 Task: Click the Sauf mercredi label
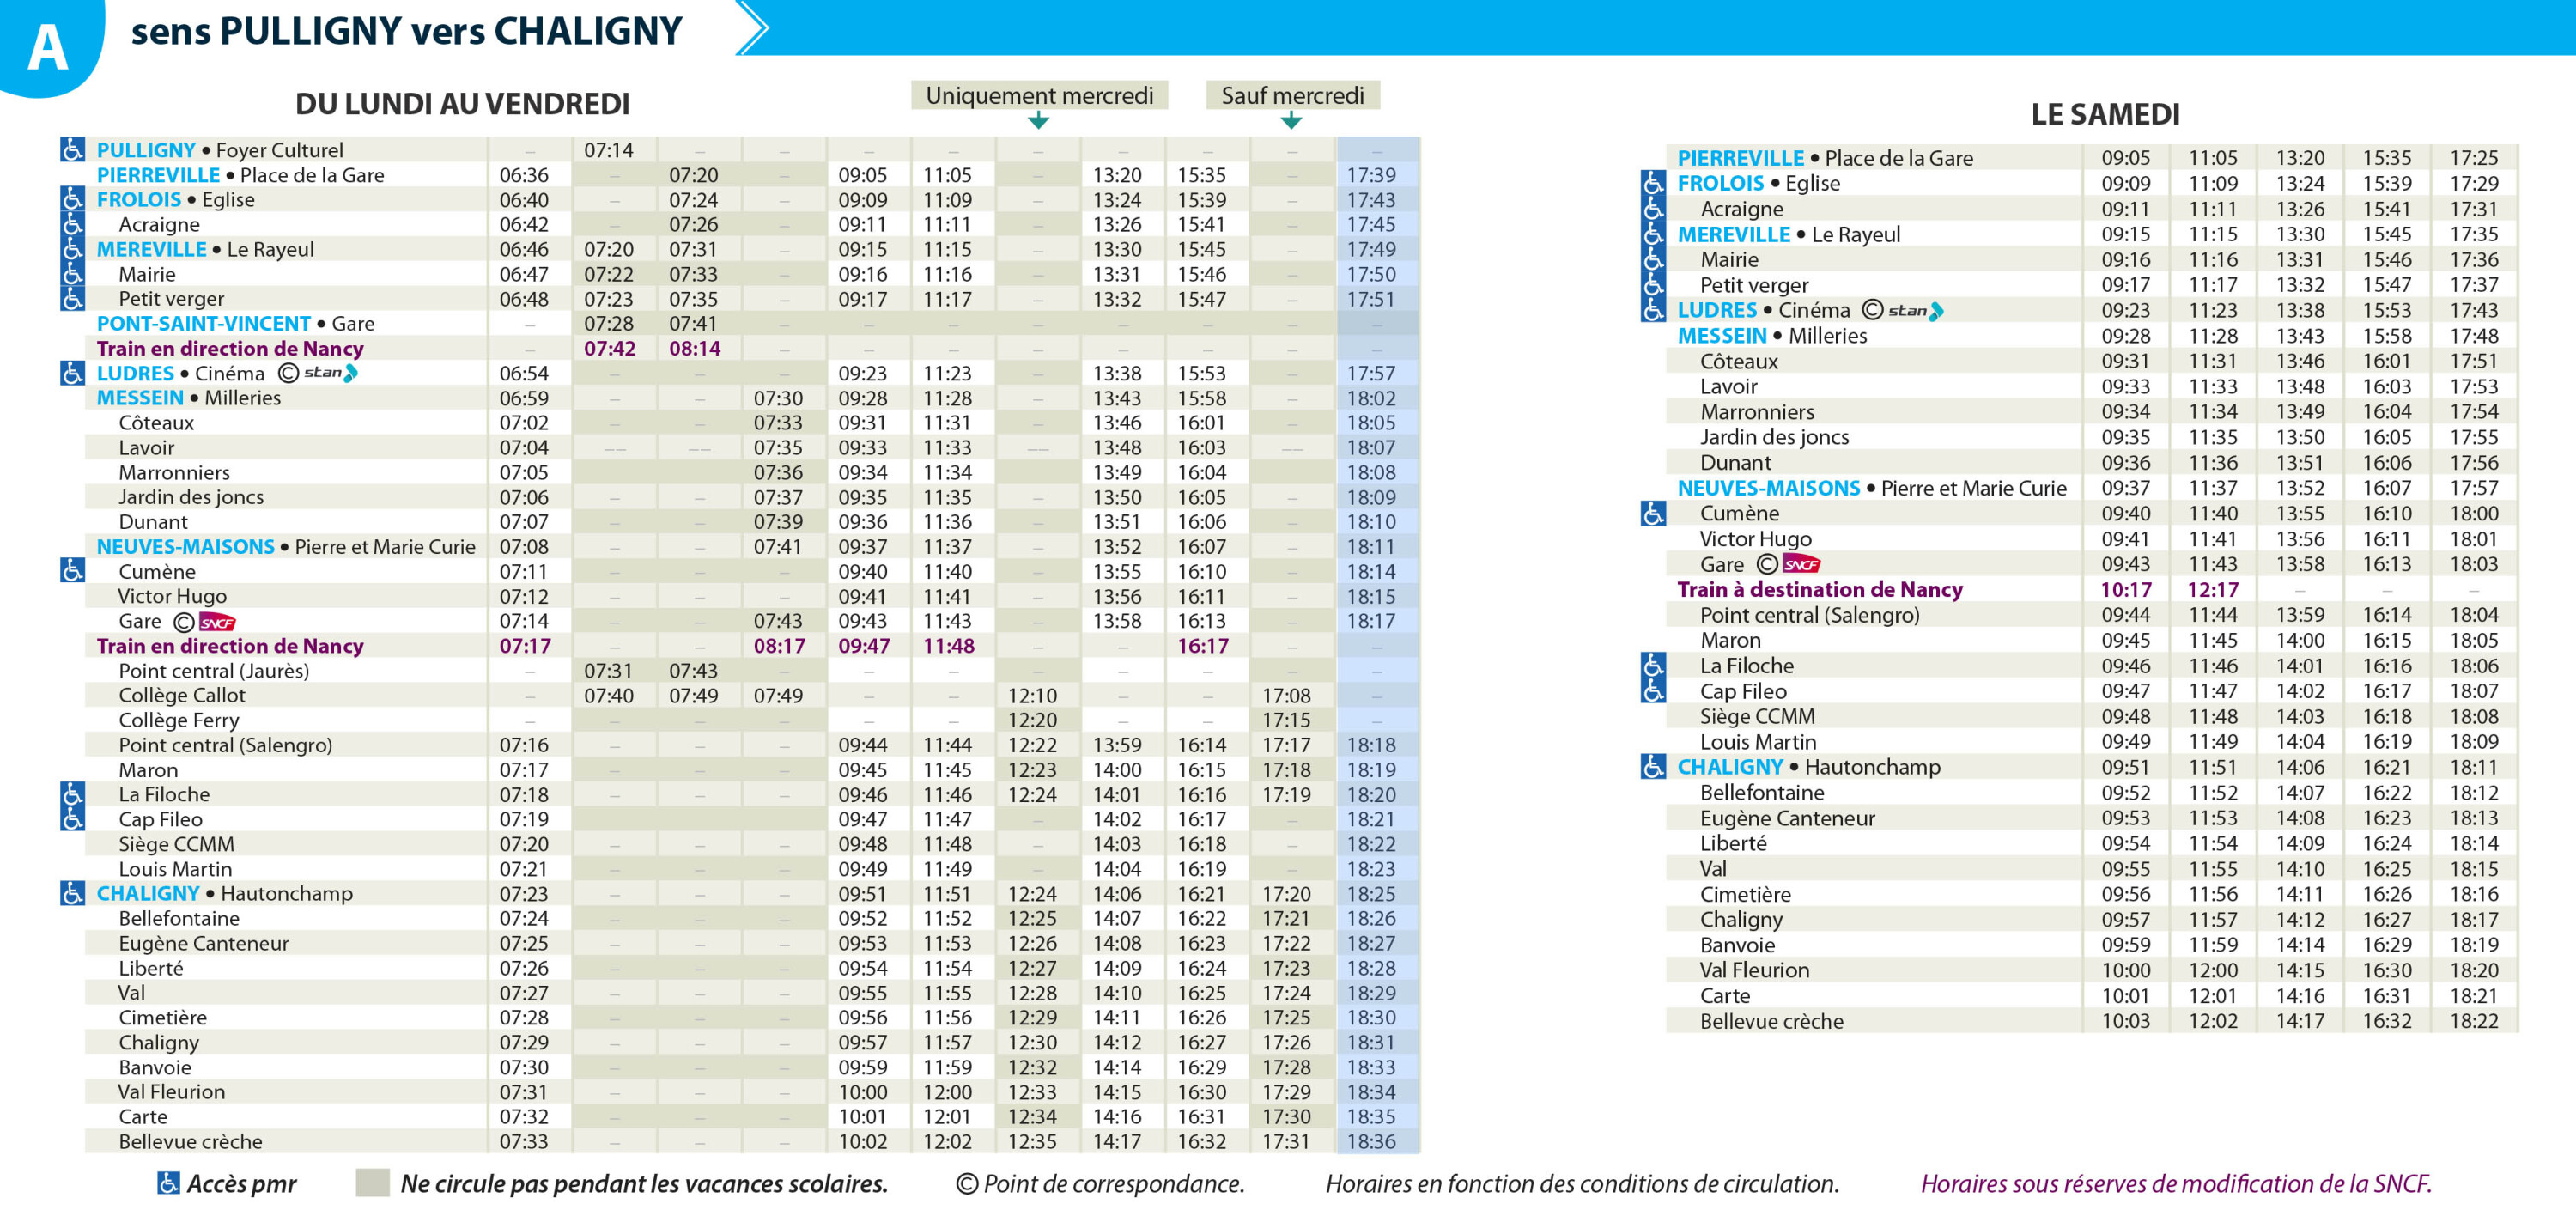point(1292,95)
